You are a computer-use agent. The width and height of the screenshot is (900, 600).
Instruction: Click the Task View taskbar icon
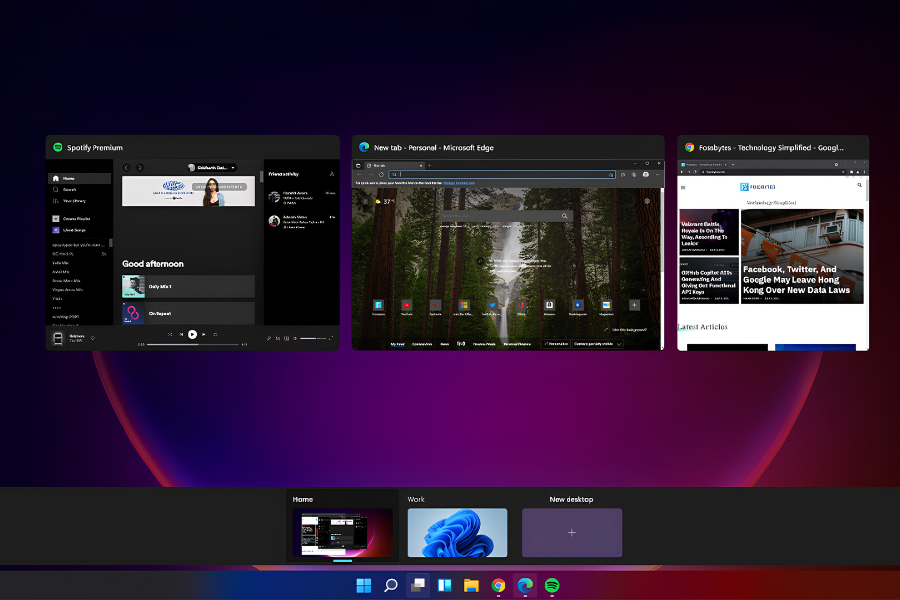tap(418, 585)
